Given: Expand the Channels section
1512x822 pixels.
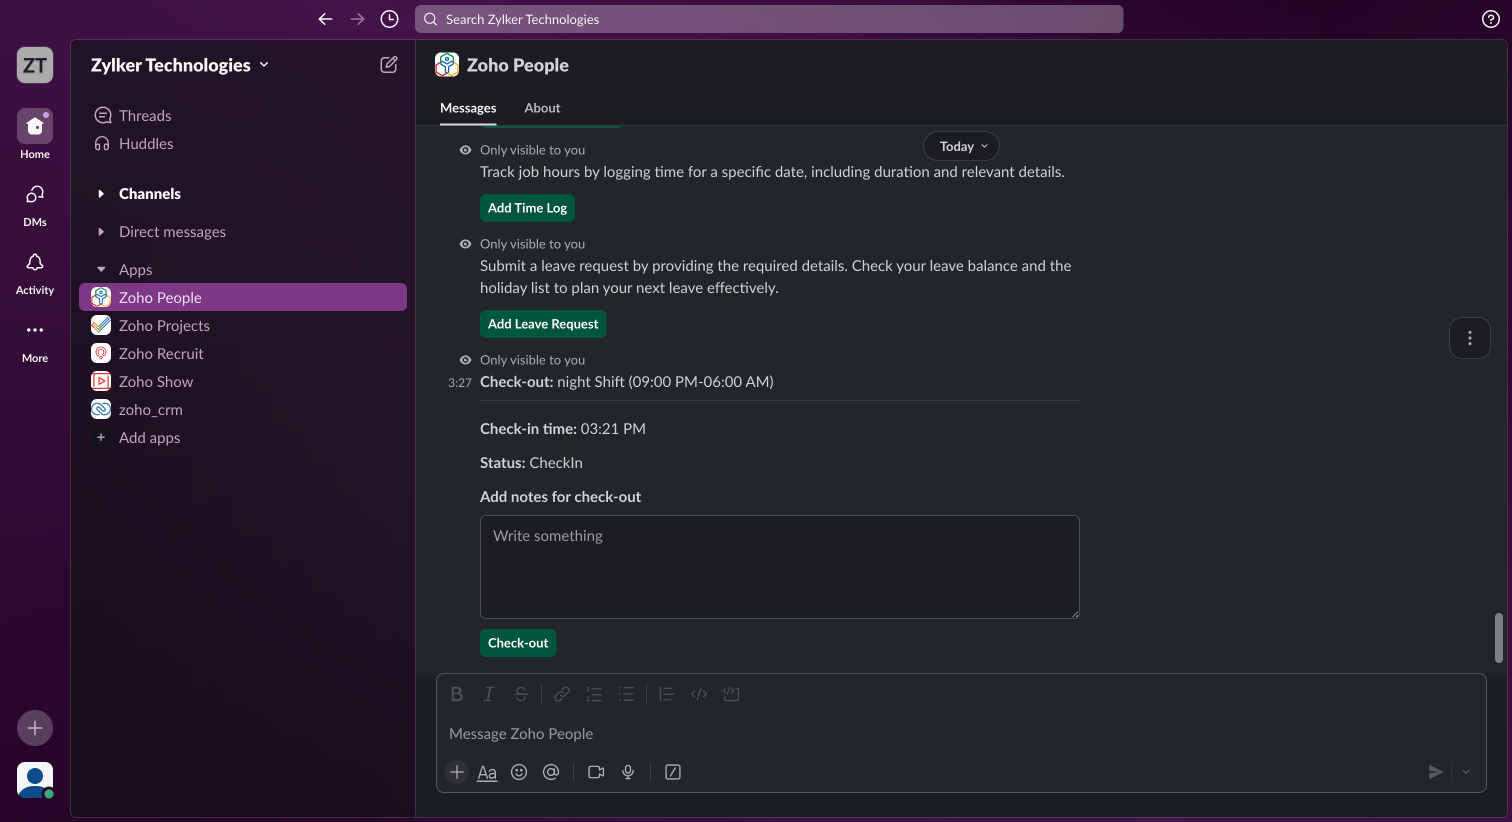Looking at the screenshot, I should 101,194.
